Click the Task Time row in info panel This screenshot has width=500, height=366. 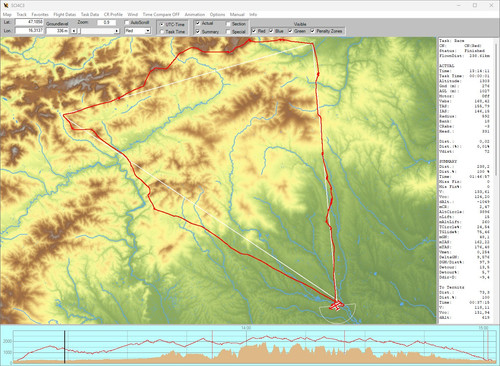465,76
